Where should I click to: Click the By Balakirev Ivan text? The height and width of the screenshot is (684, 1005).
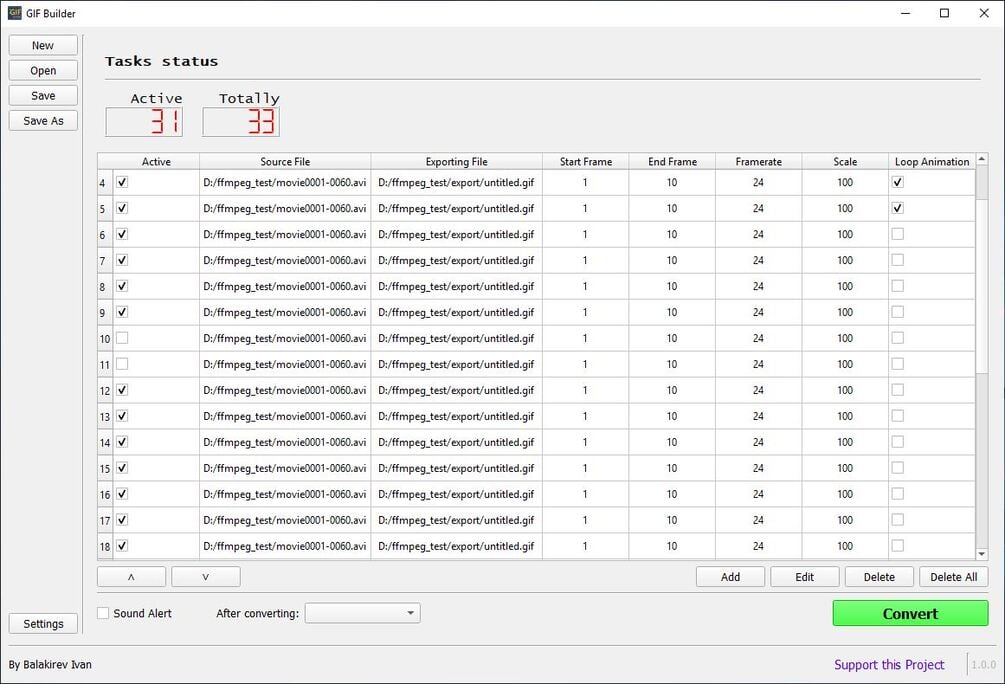[x=50, y=665]
